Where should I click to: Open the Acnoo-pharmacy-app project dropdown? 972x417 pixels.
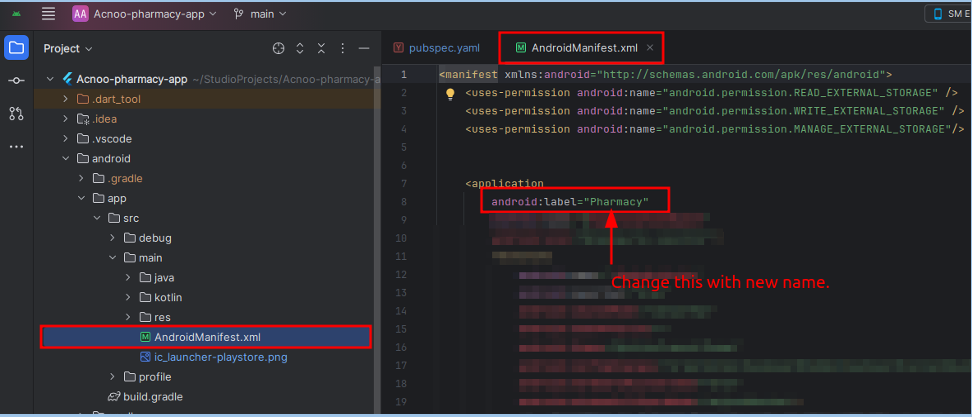140,14
